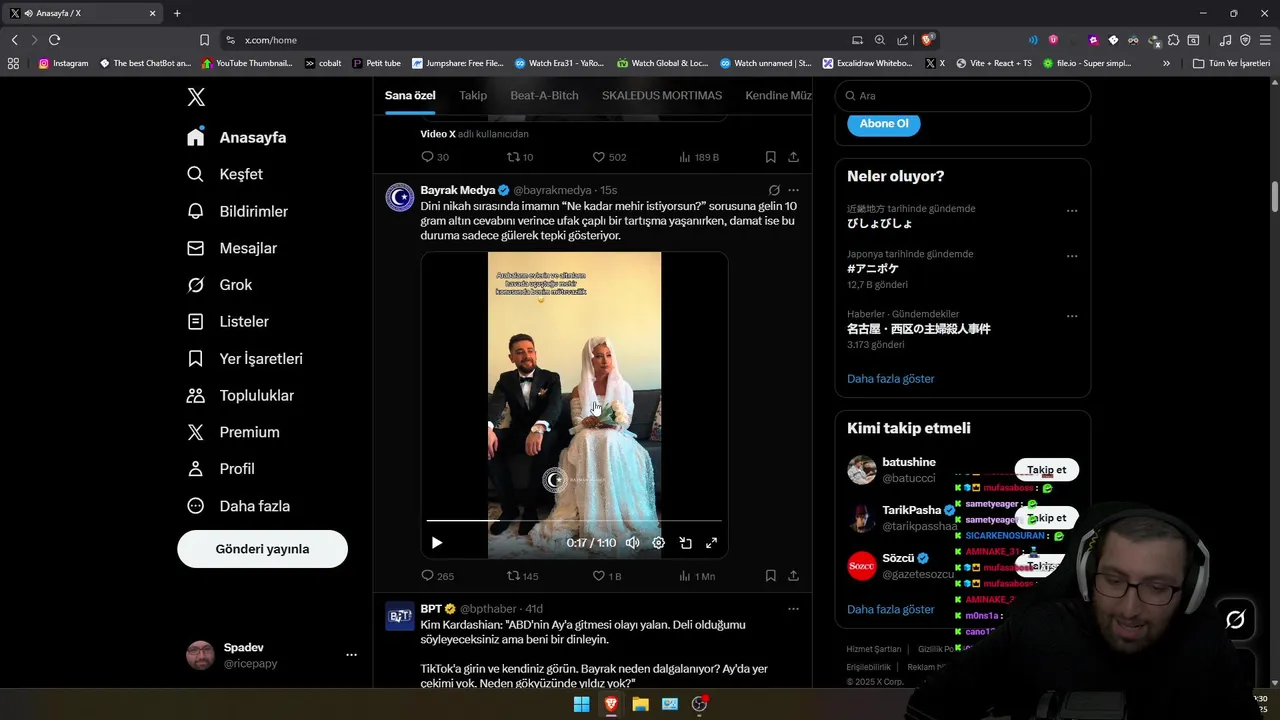Mute the video sound
This screenshot has height=720, width=1280.
(x=632, y=543)
